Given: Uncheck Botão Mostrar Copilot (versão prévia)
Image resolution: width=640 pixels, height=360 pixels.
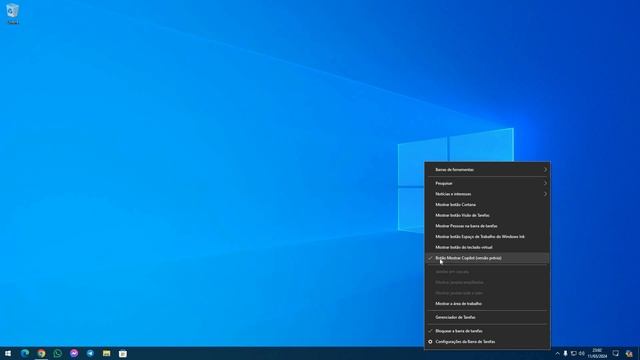Looking at the screenshot, I should (487, 258).
